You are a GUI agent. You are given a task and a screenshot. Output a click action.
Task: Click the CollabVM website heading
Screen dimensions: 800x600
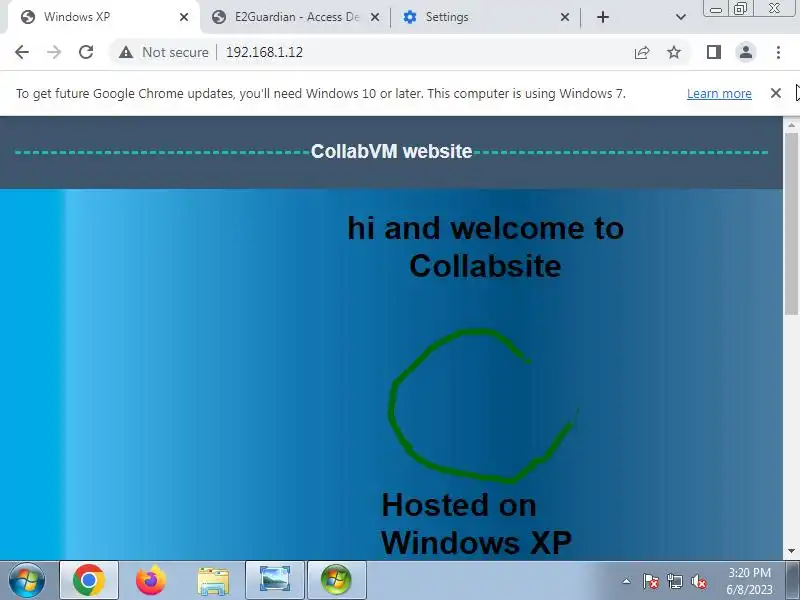[391, 152]
